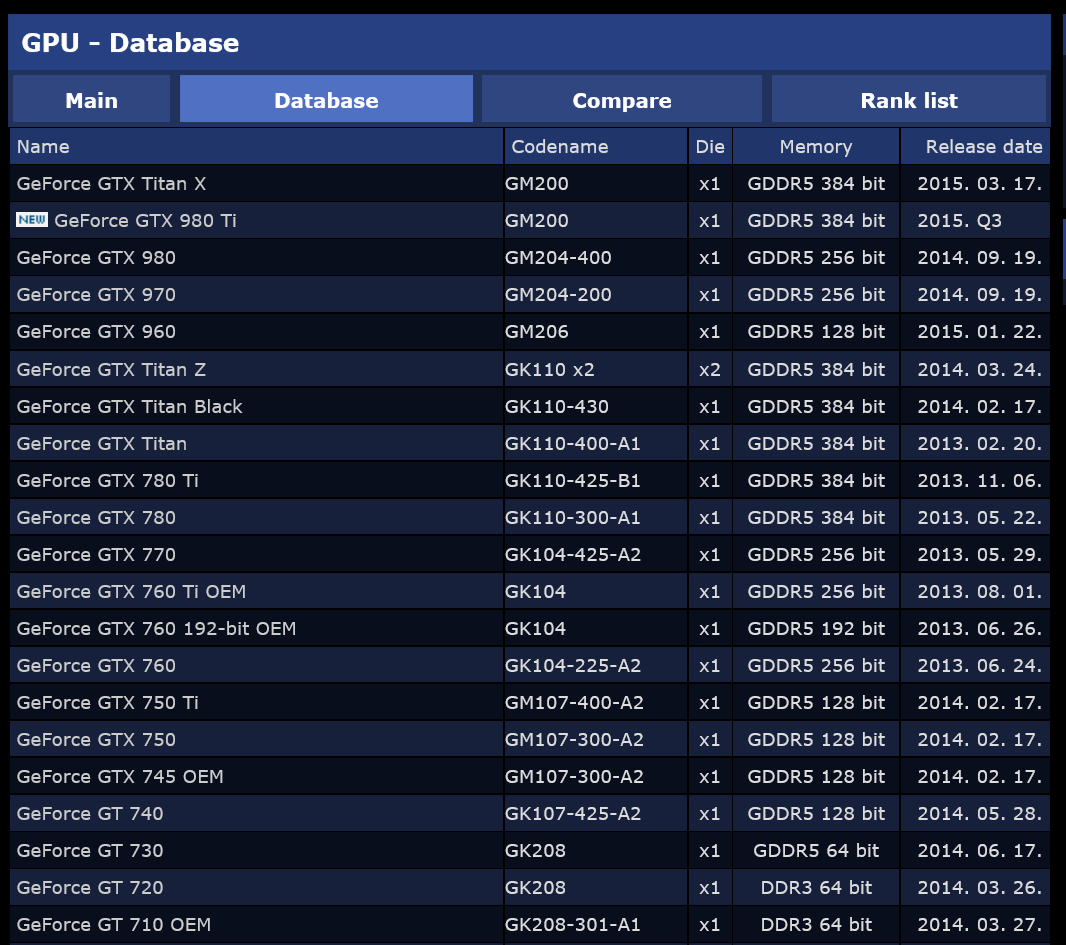The image size is (1066, 945).
Task: Click release date 2014. 03. 24.
Action: (x=980, y=370)
